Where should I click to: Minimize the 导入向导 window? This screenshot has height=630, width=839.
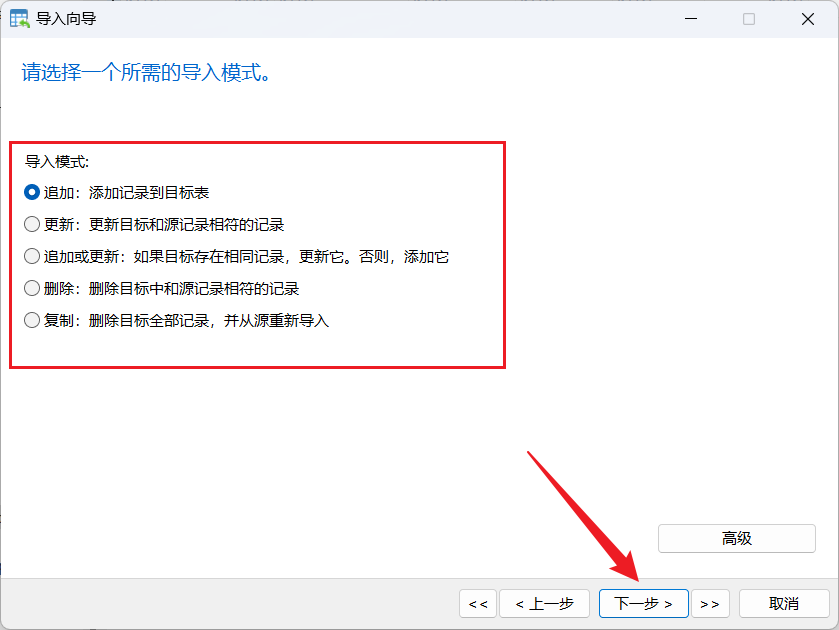pyautogui.click(x=691, y=18)
